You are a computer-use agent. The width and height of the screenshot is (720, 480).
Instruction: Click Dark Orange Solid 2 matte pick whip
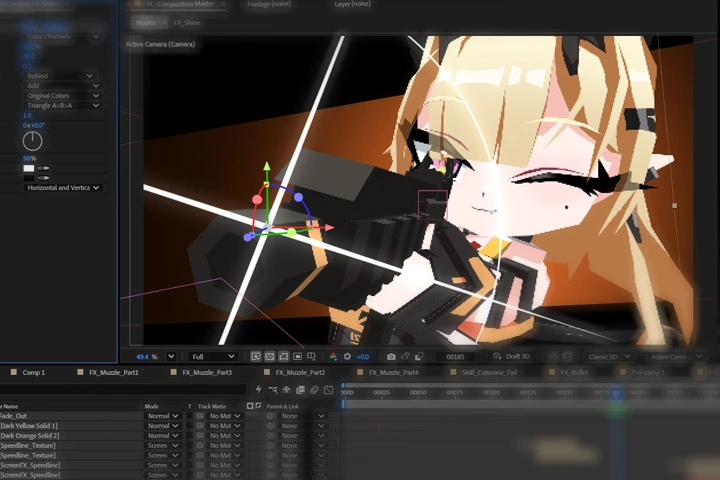200,435
